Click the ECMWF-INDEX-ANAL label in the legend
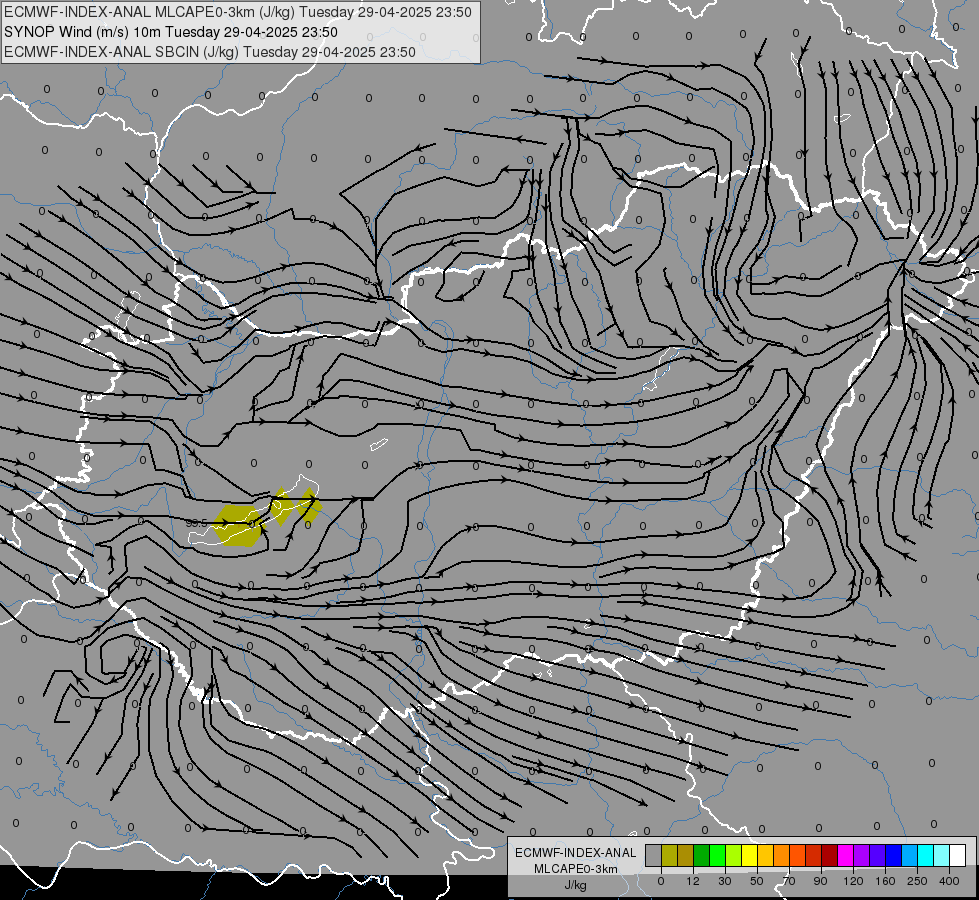Image resolution: width=979 pixels, height=900 pixels. click(x=575, y=853)
